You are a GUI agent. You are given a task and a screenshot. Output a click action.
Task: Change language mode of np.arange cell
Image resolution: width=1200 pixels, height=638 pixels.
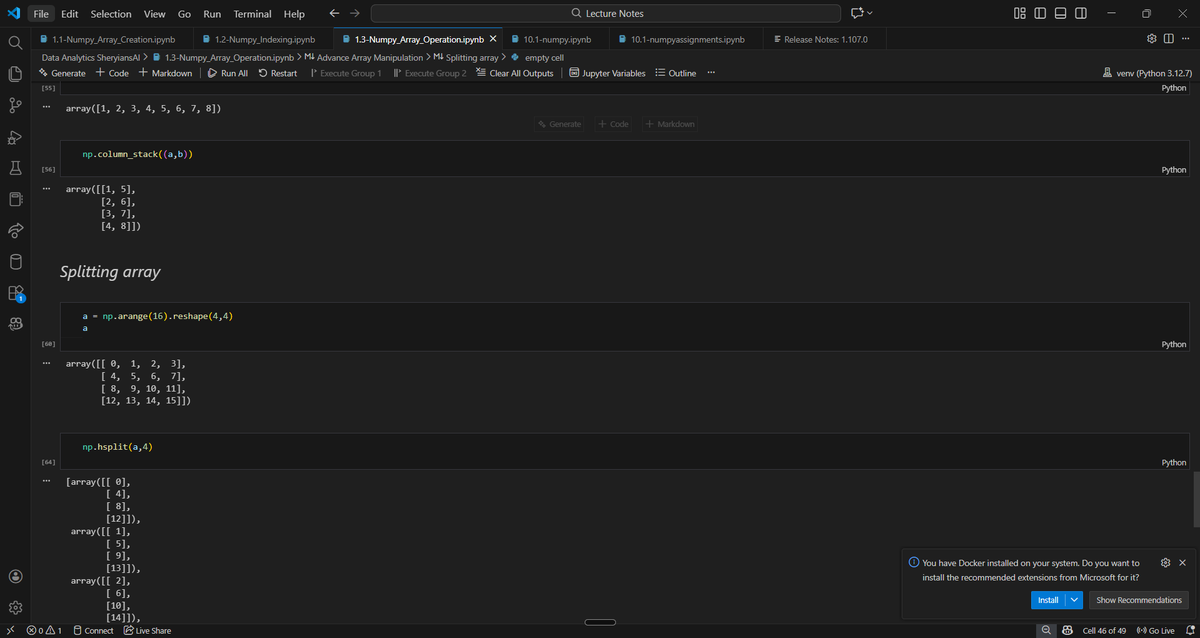click(x=1174, y=344)
